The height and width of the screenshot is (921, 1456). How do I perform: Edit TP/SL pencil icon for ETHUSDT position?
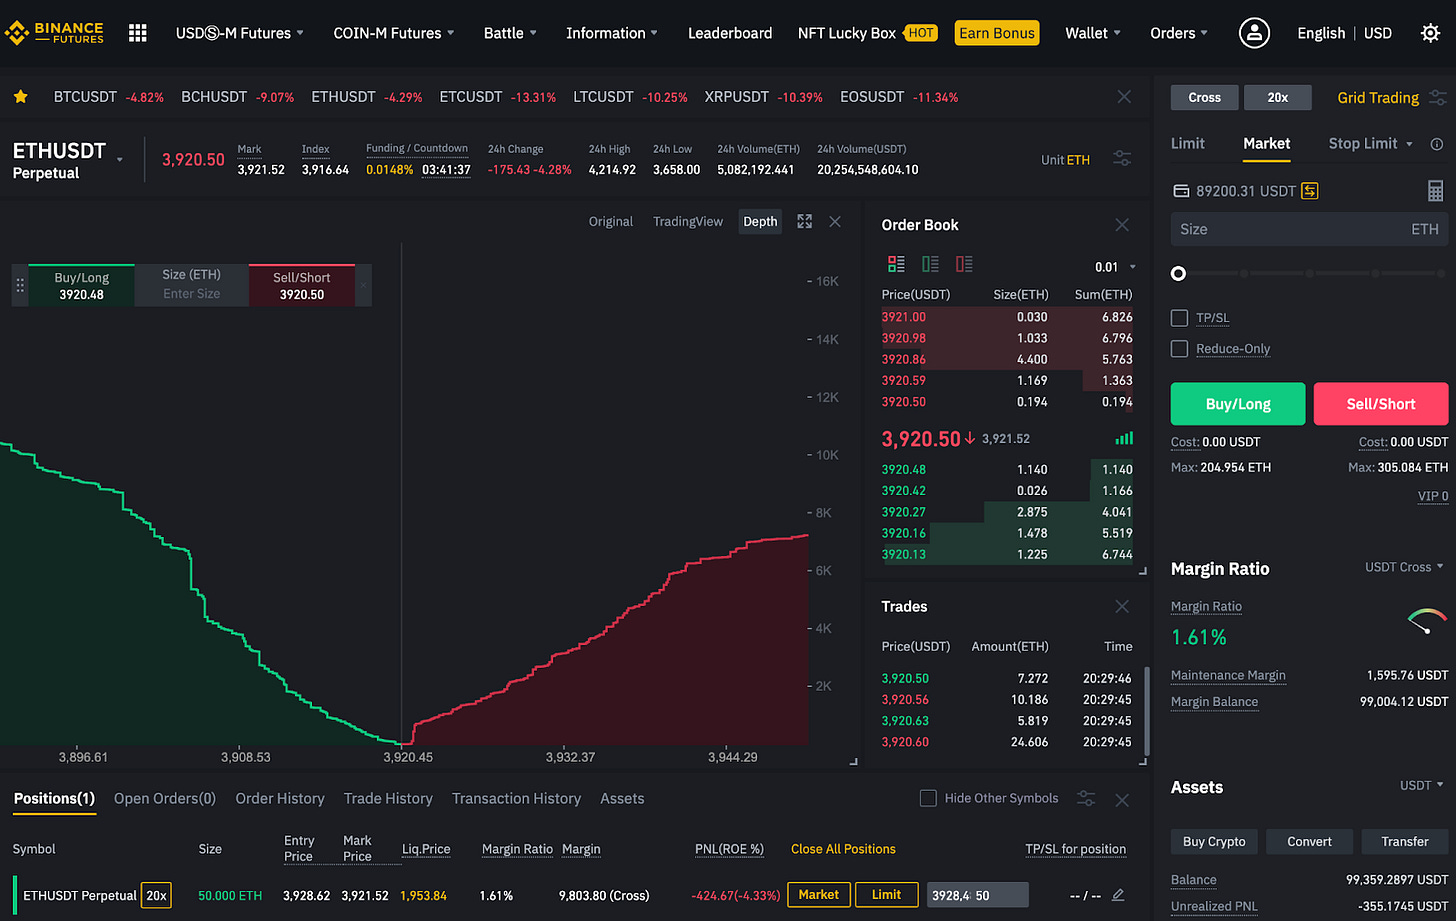tap(1118, 895)
